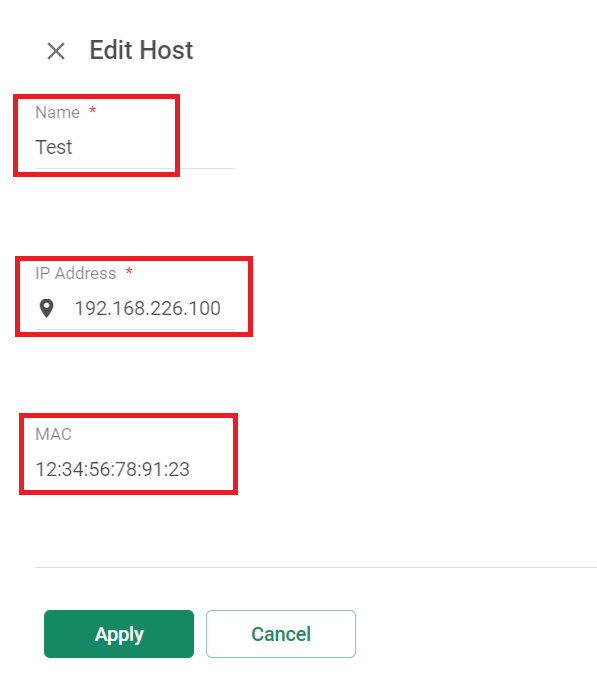Focus the Name input field
Image resolution: width=597 pixels, height=695 pixels.
point(135,147)
